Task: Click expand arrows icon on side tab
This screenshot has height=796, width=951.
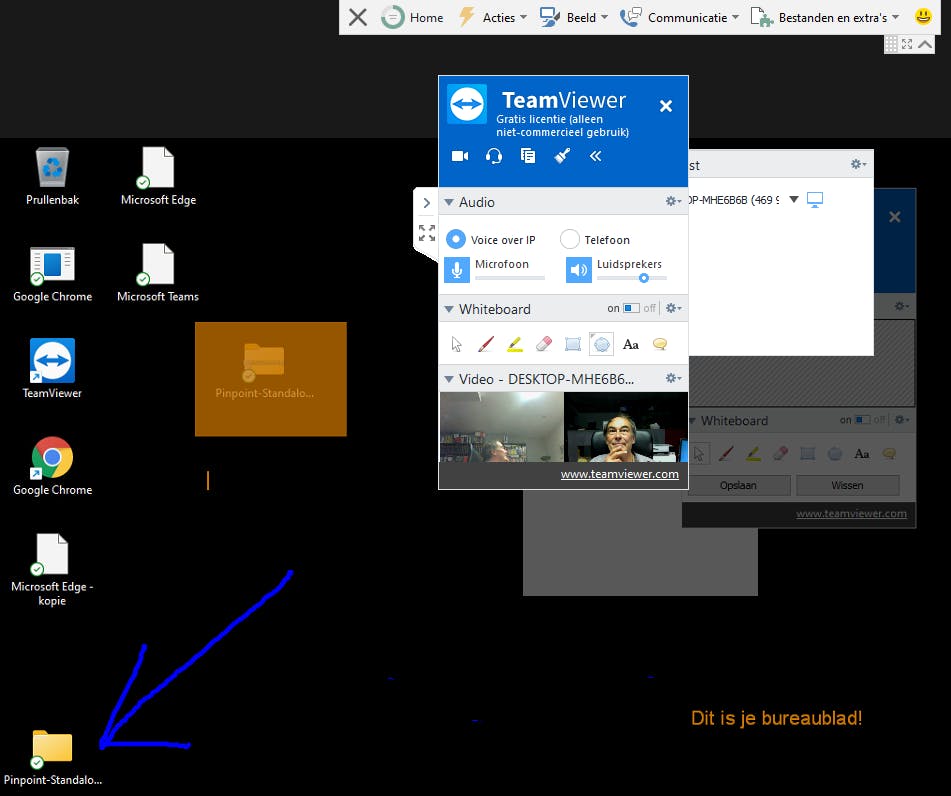Action: coord(426,232)
